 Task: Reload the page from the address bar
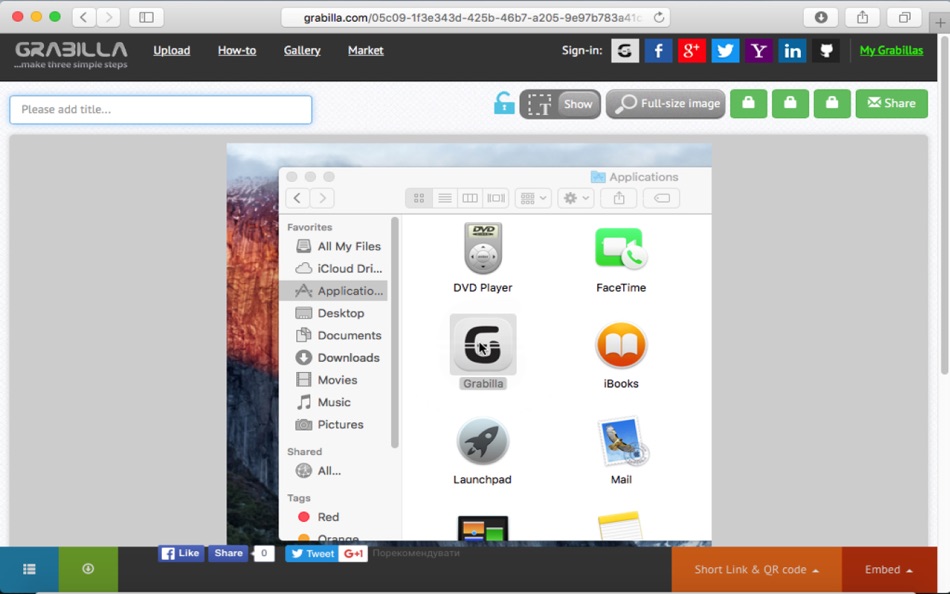click(659, 18)
